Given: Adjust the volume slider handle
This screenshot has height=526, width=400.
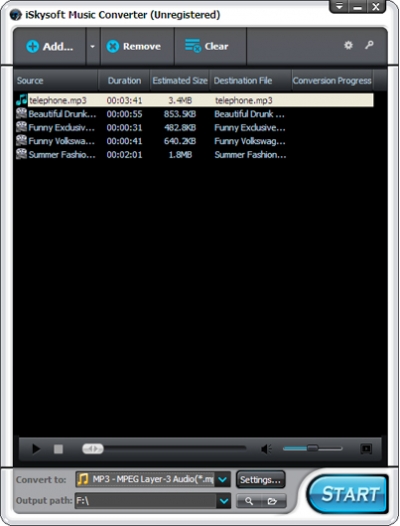Looking at the screenshot, I should [312, 448].
